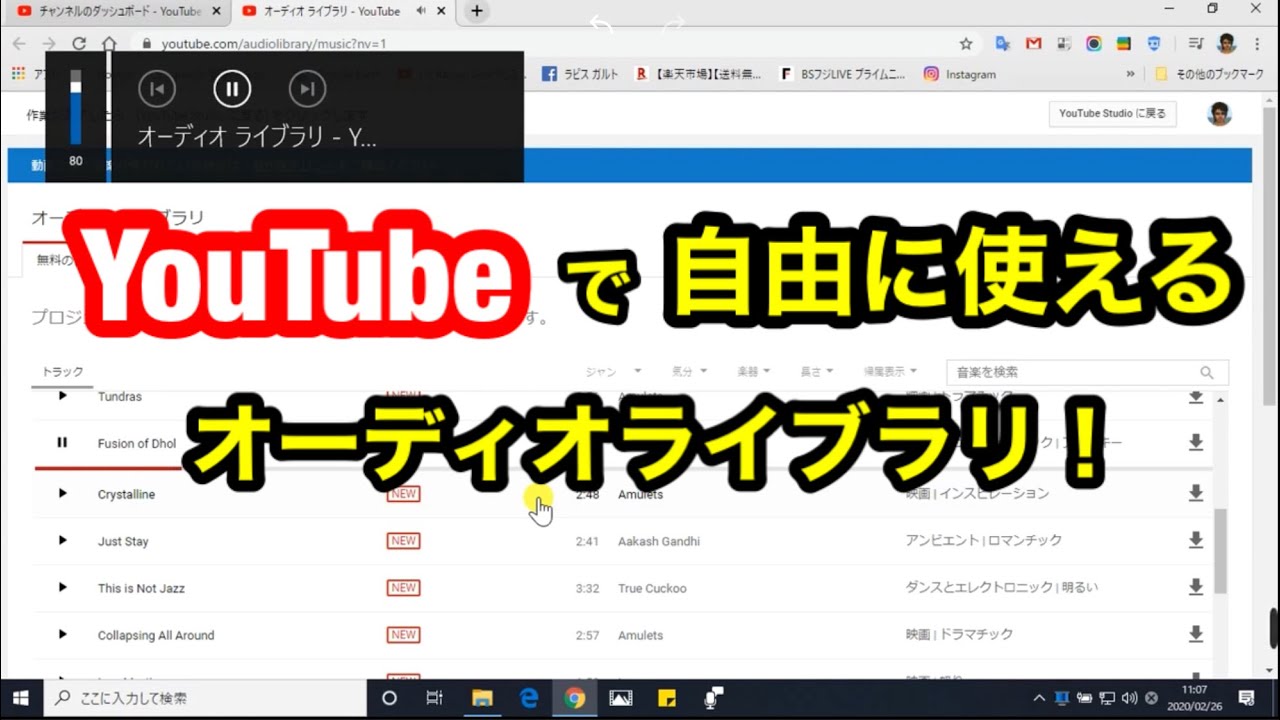The height and width of the screenshot is (720, 1280).
Task: Open Task View on the taskbar
Action: [434, 698]
